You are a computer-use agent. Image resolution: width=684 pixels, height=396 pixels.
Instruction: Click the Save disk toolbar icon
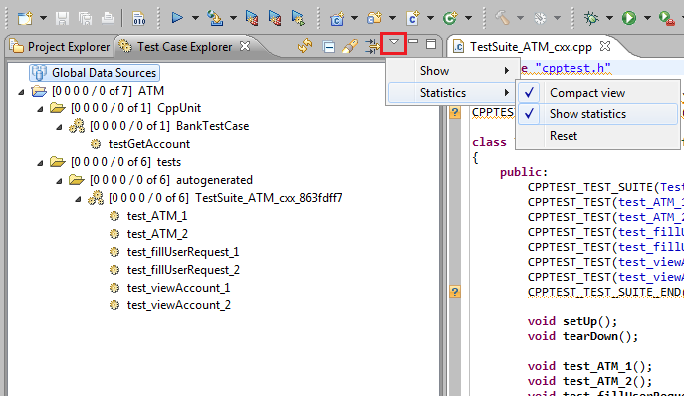(62, 18)
